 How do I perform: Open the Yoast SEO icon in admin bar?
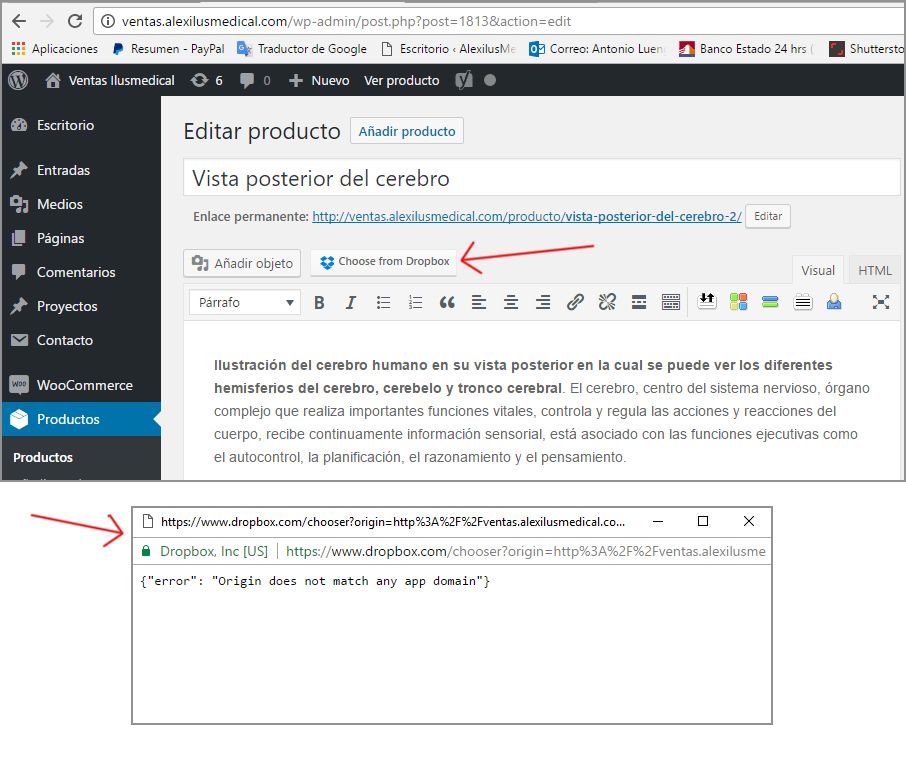464,80
